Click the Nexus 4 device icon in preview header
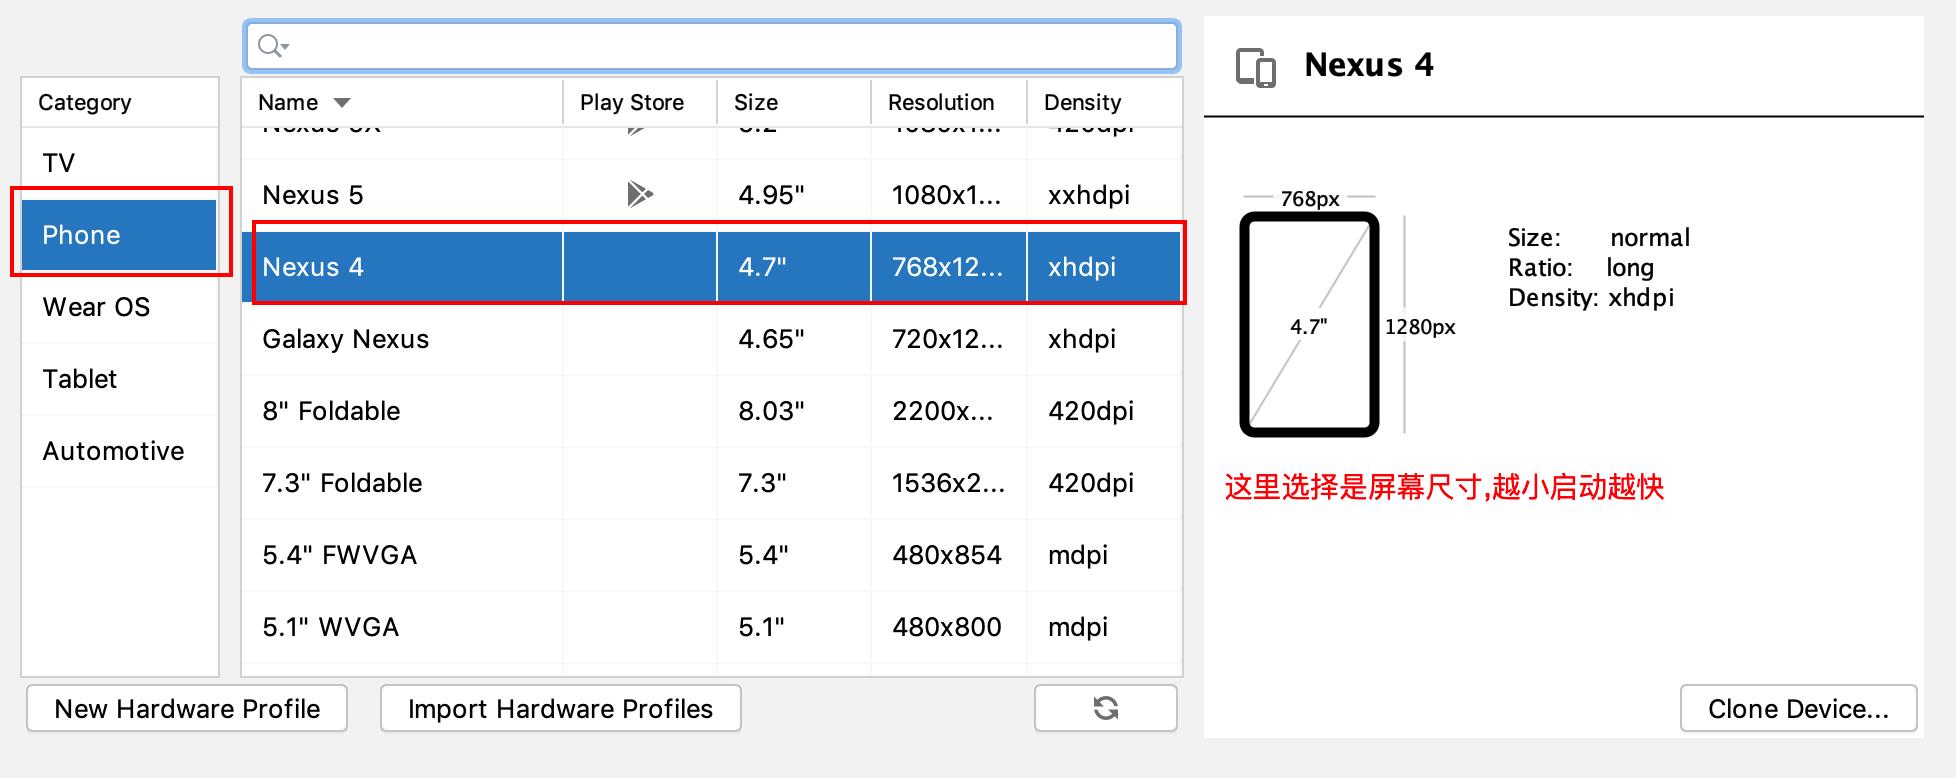This screenshot has width=1956, height=778. coord(1256,67)
